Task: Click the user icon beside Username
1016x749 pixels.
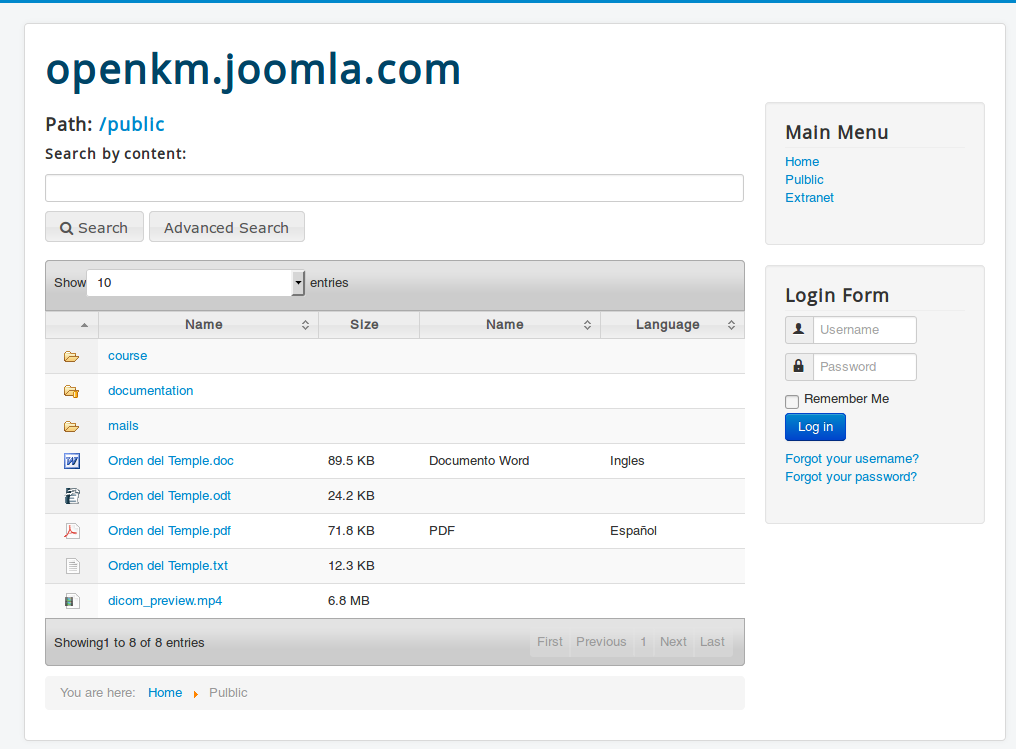Action: (799, 330)
